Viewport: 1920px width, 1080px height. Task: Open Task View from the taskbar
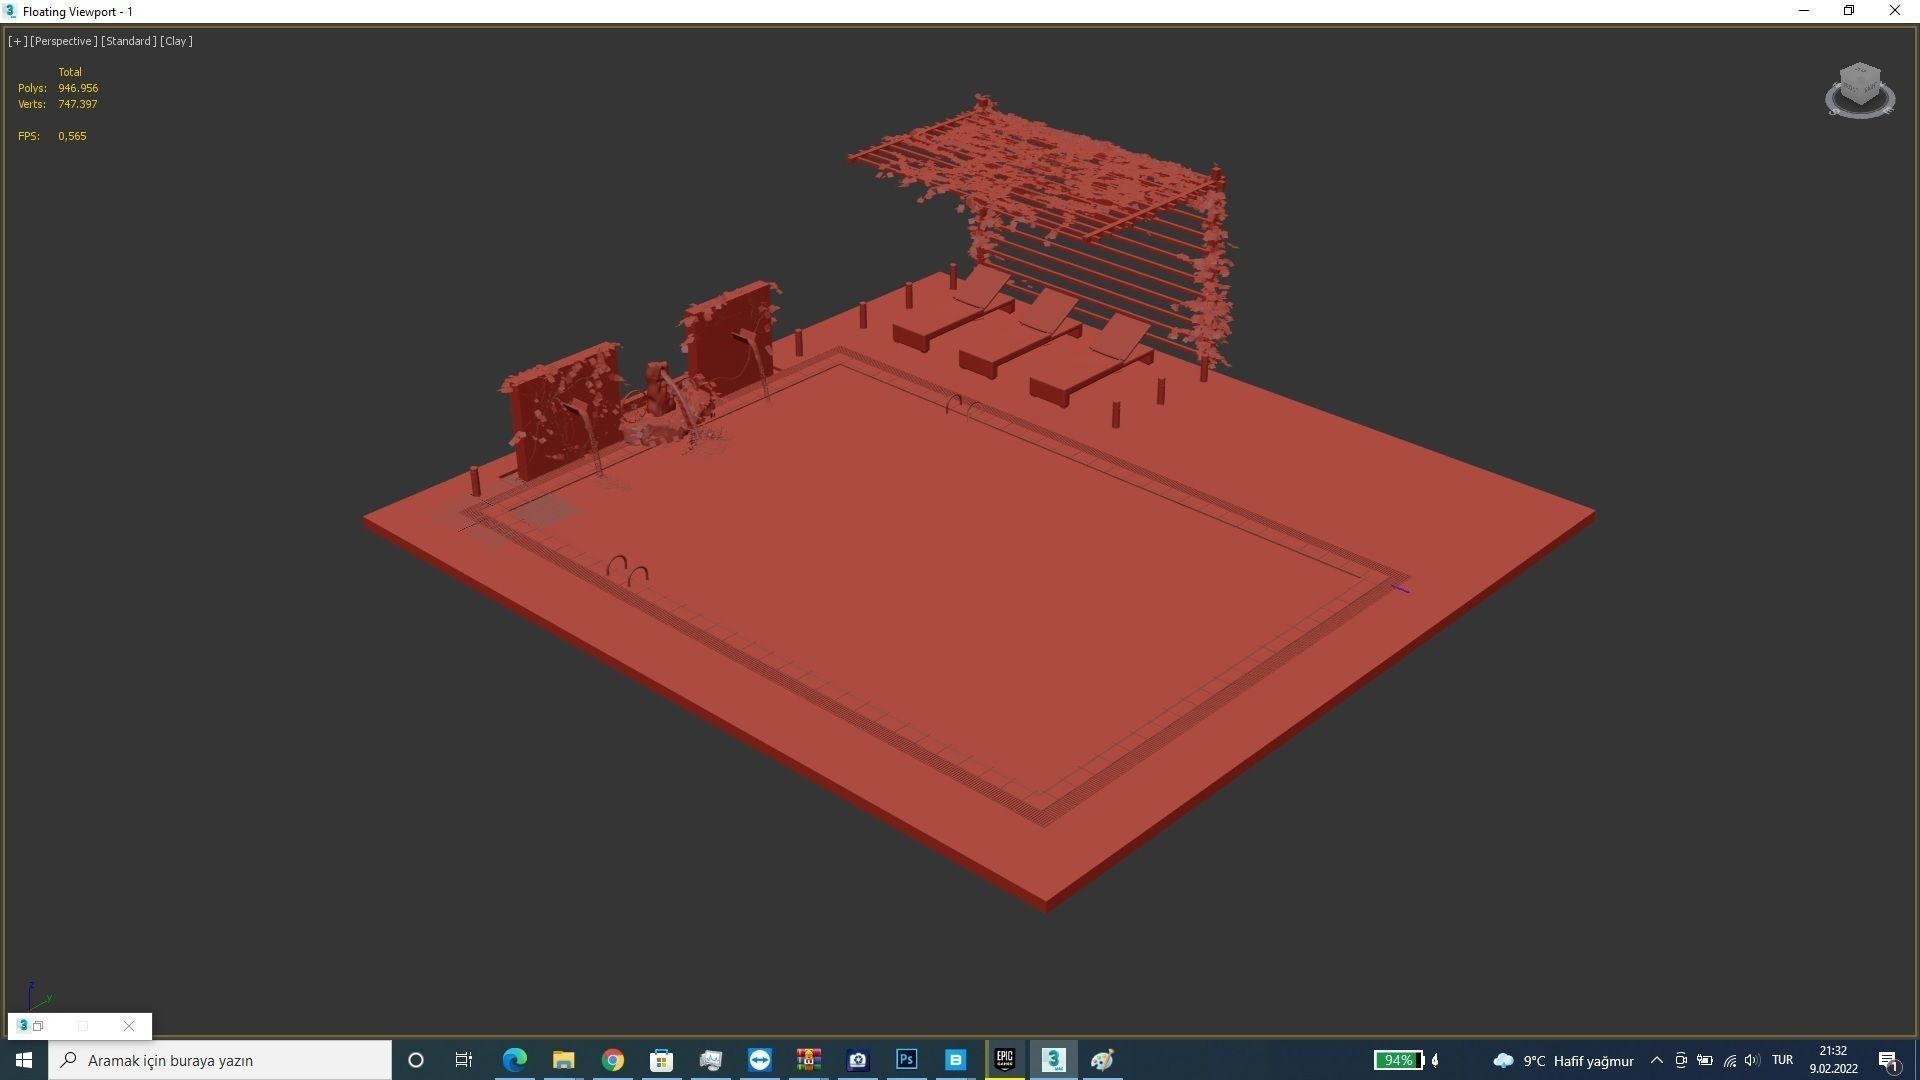click(x=464, y=1060)
